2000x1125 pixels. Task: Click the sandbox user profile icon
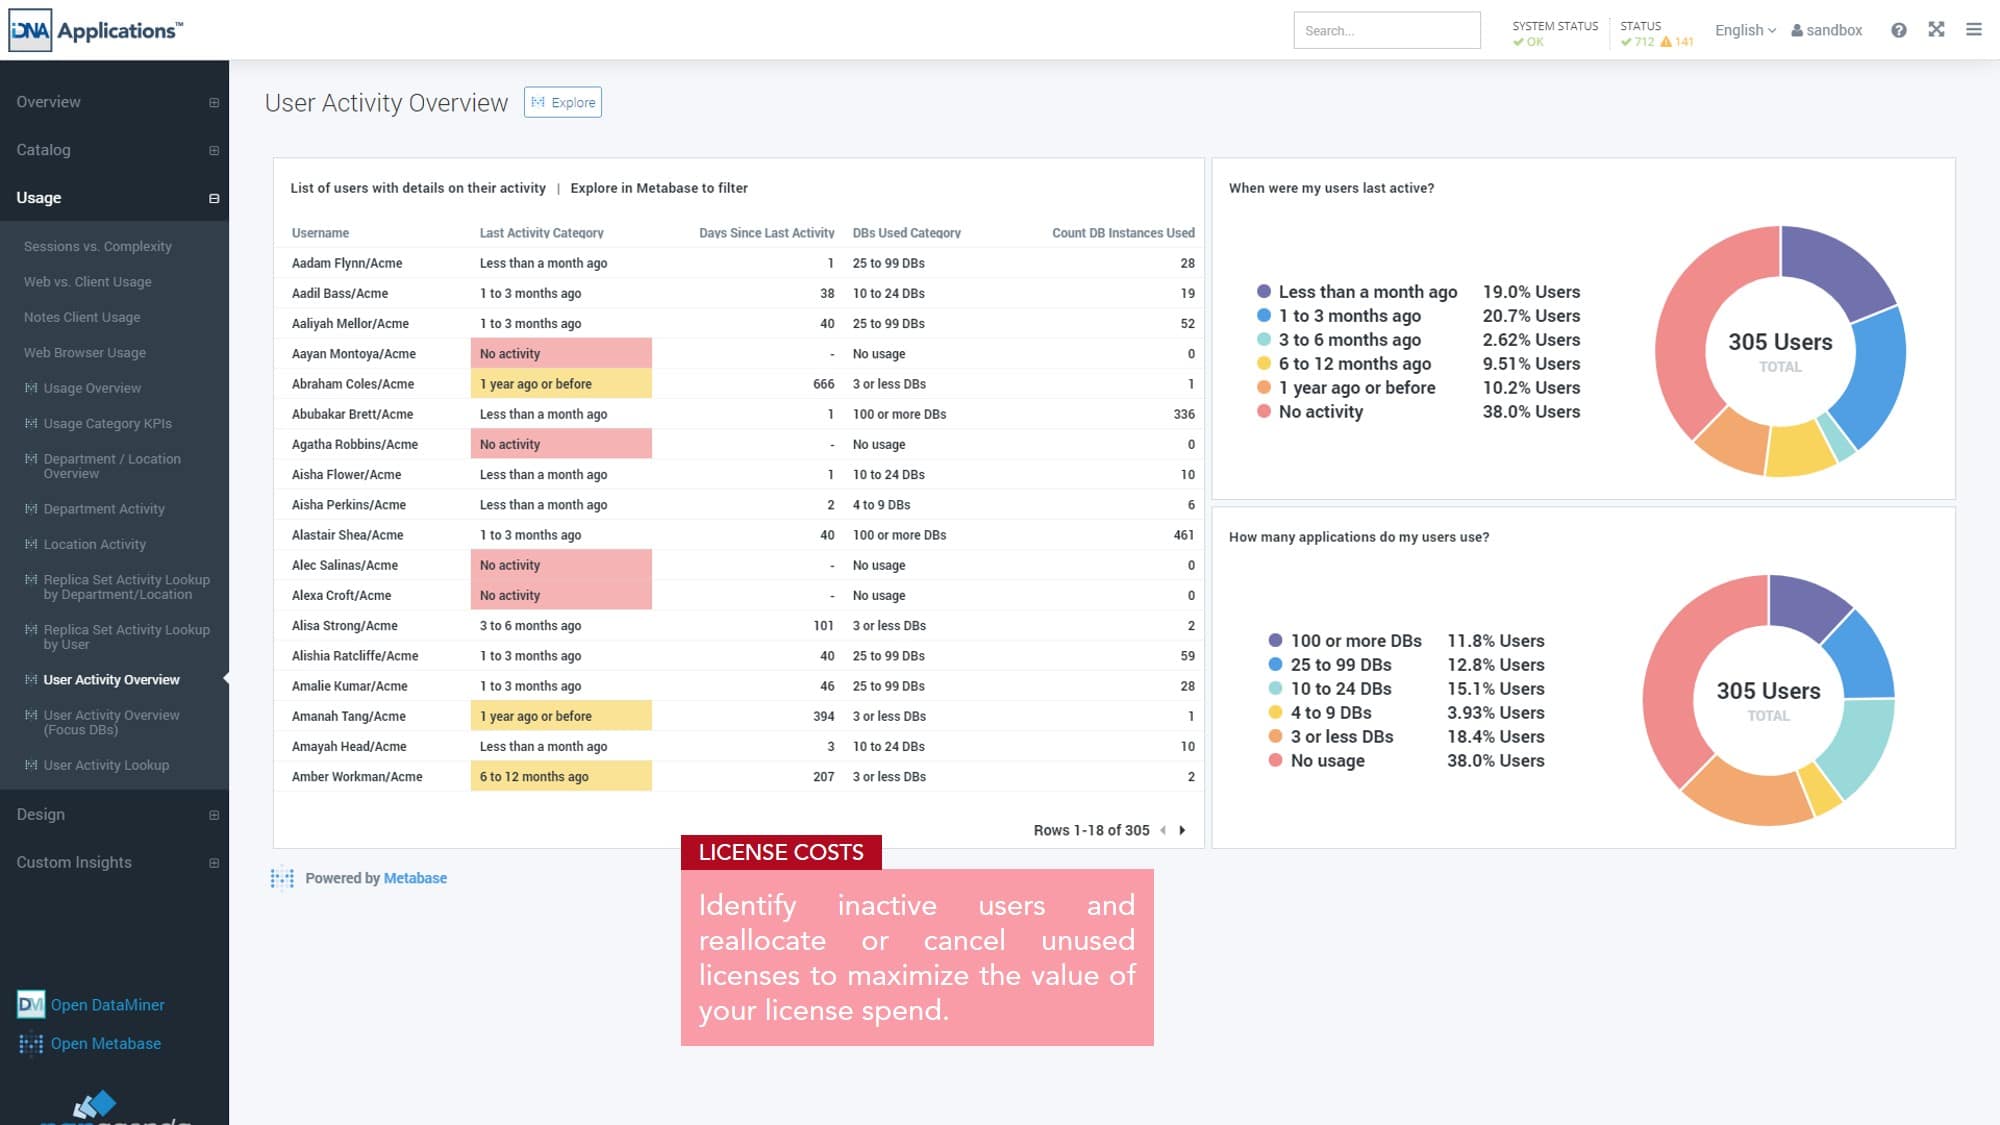pyautogui.click(x=1797, y=30)
